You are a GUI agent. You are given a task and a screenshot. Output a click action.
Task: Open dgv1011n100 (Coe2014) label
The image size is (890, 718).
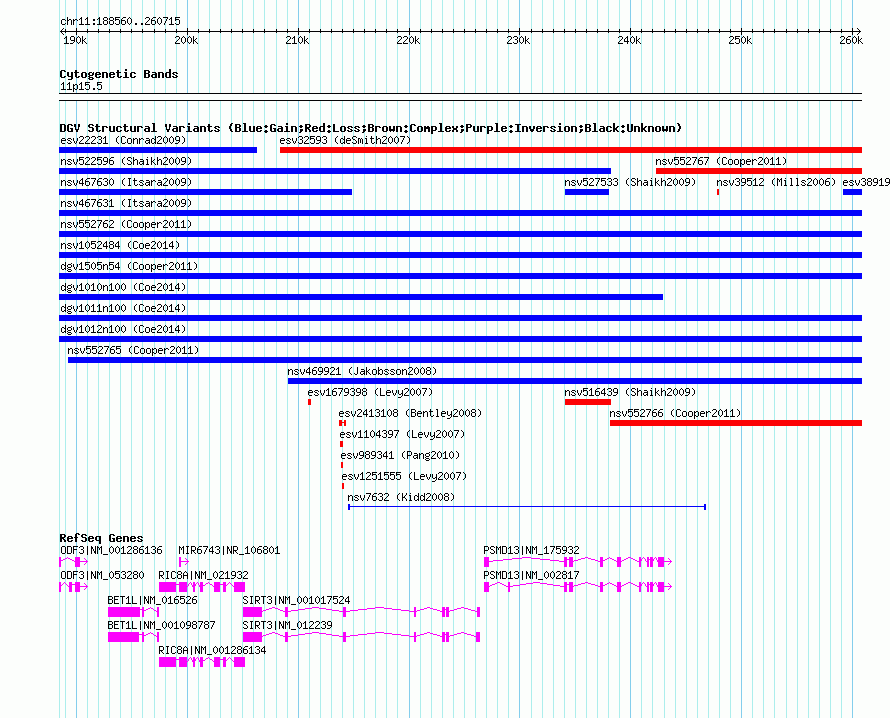(x=123, y=308)
